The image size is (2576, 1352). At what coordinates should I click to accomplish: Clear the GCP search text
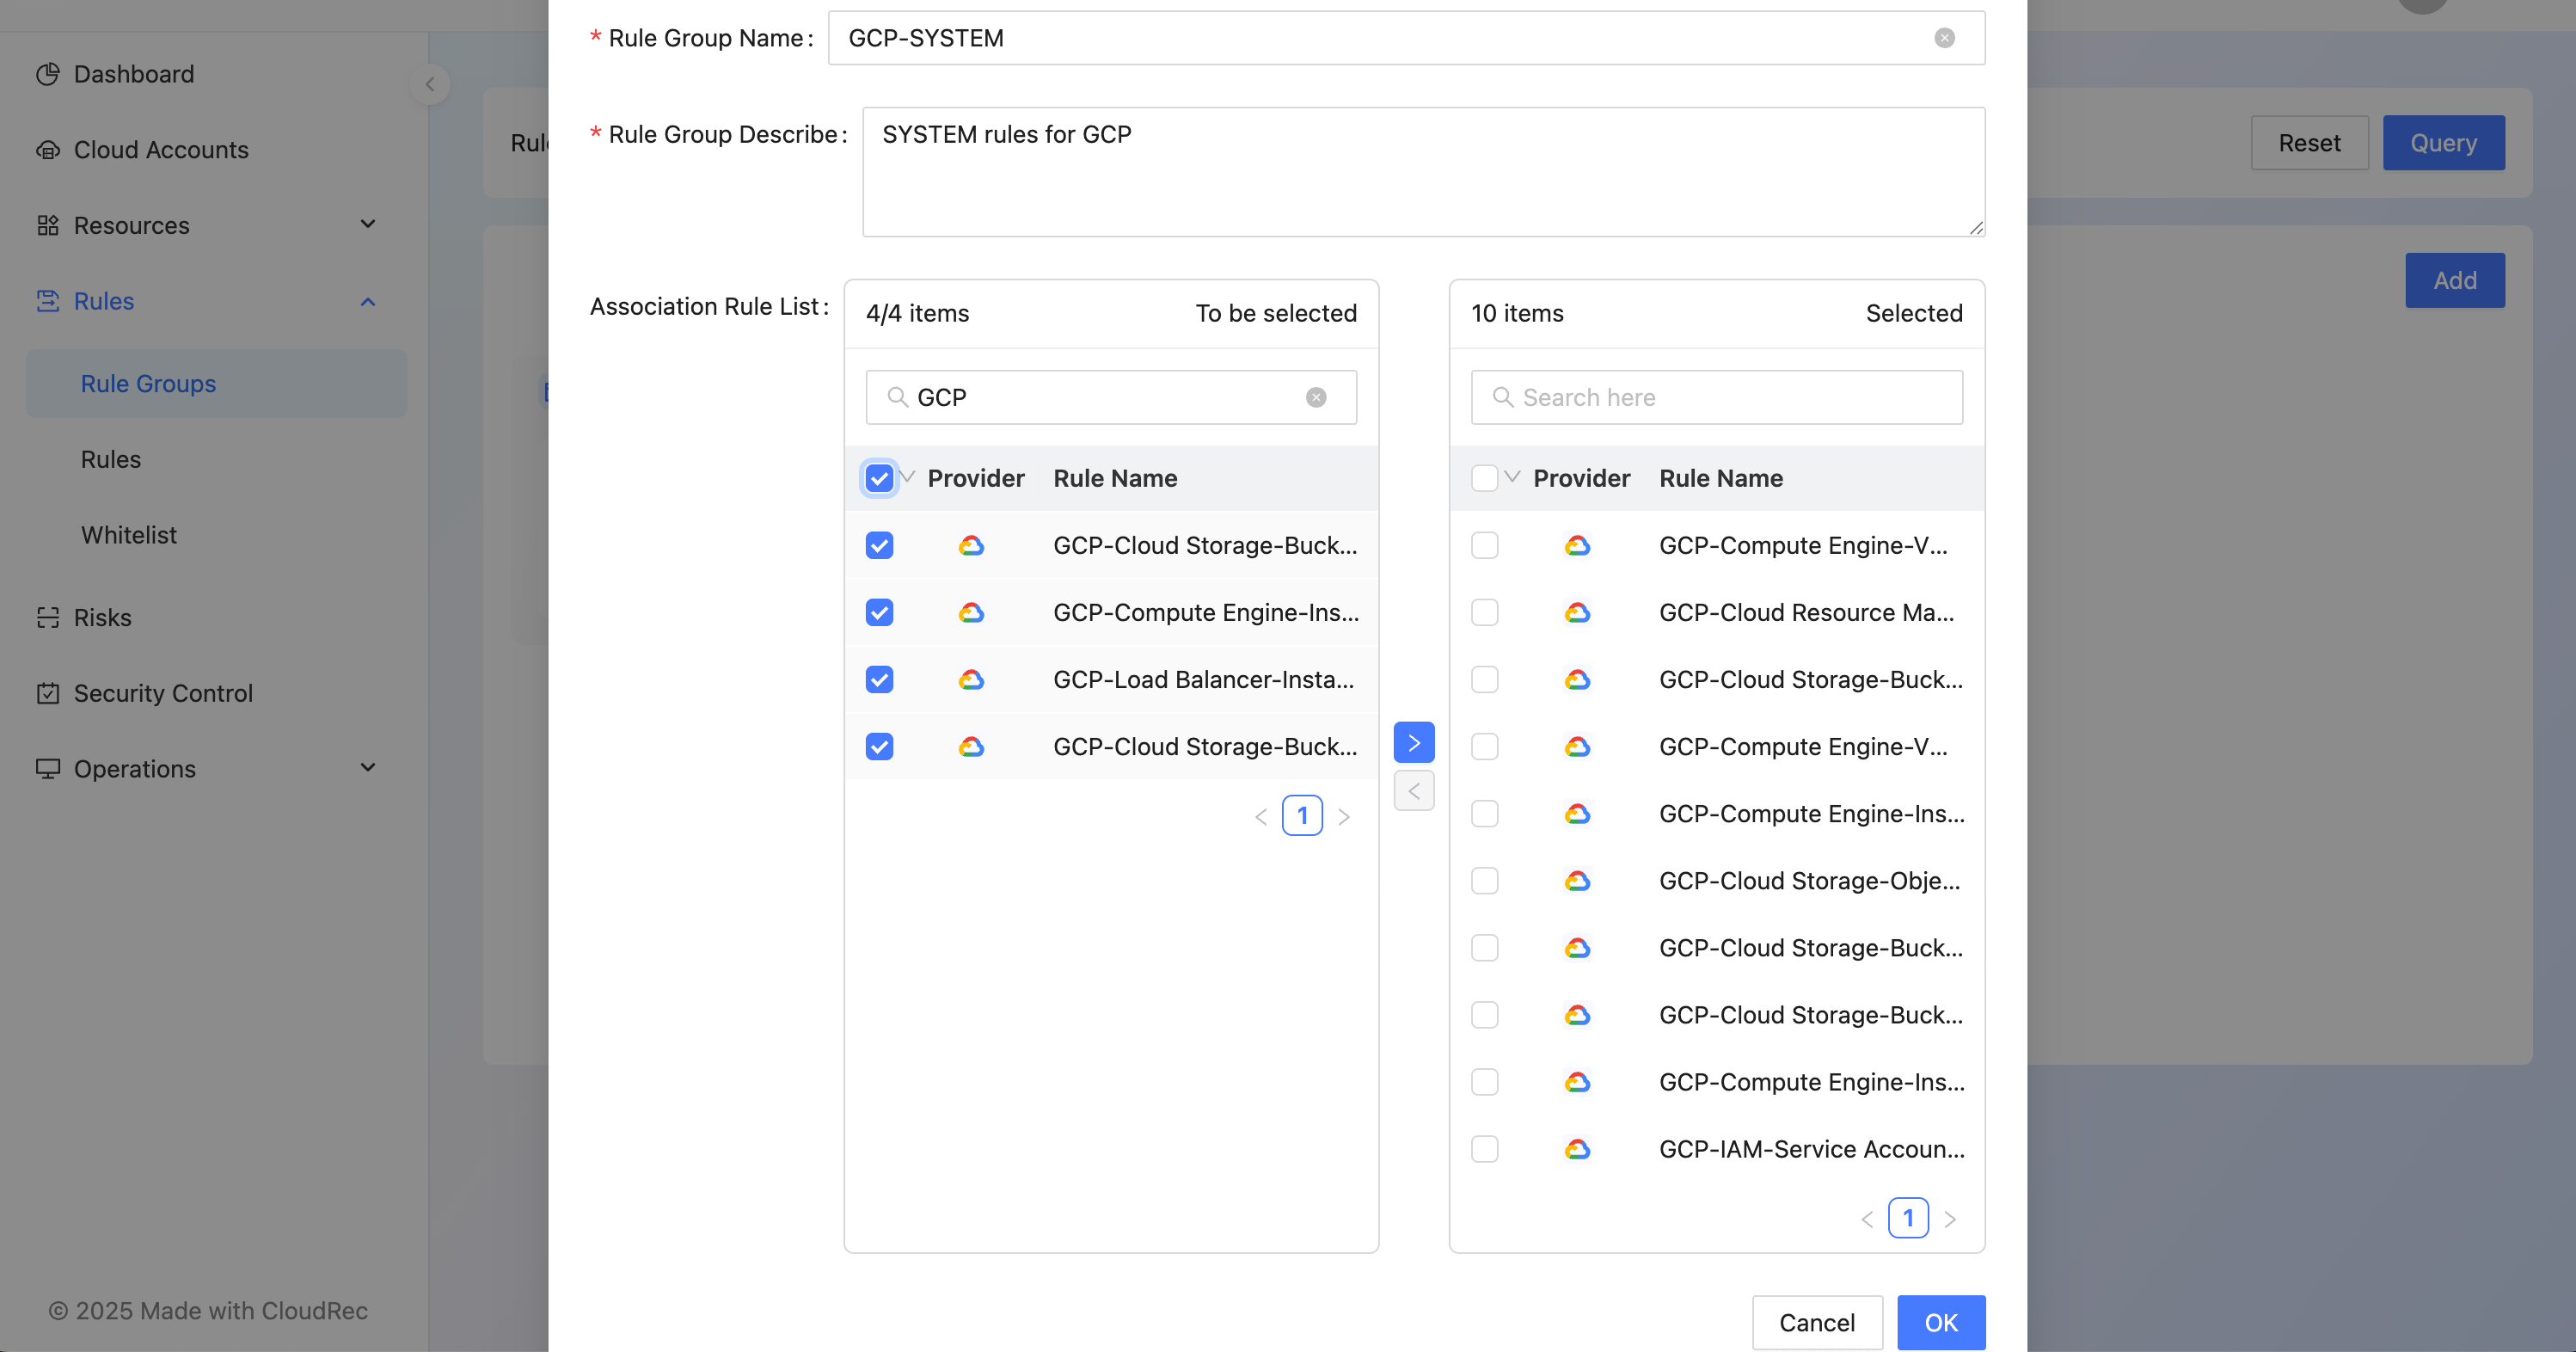[1316, 397]
